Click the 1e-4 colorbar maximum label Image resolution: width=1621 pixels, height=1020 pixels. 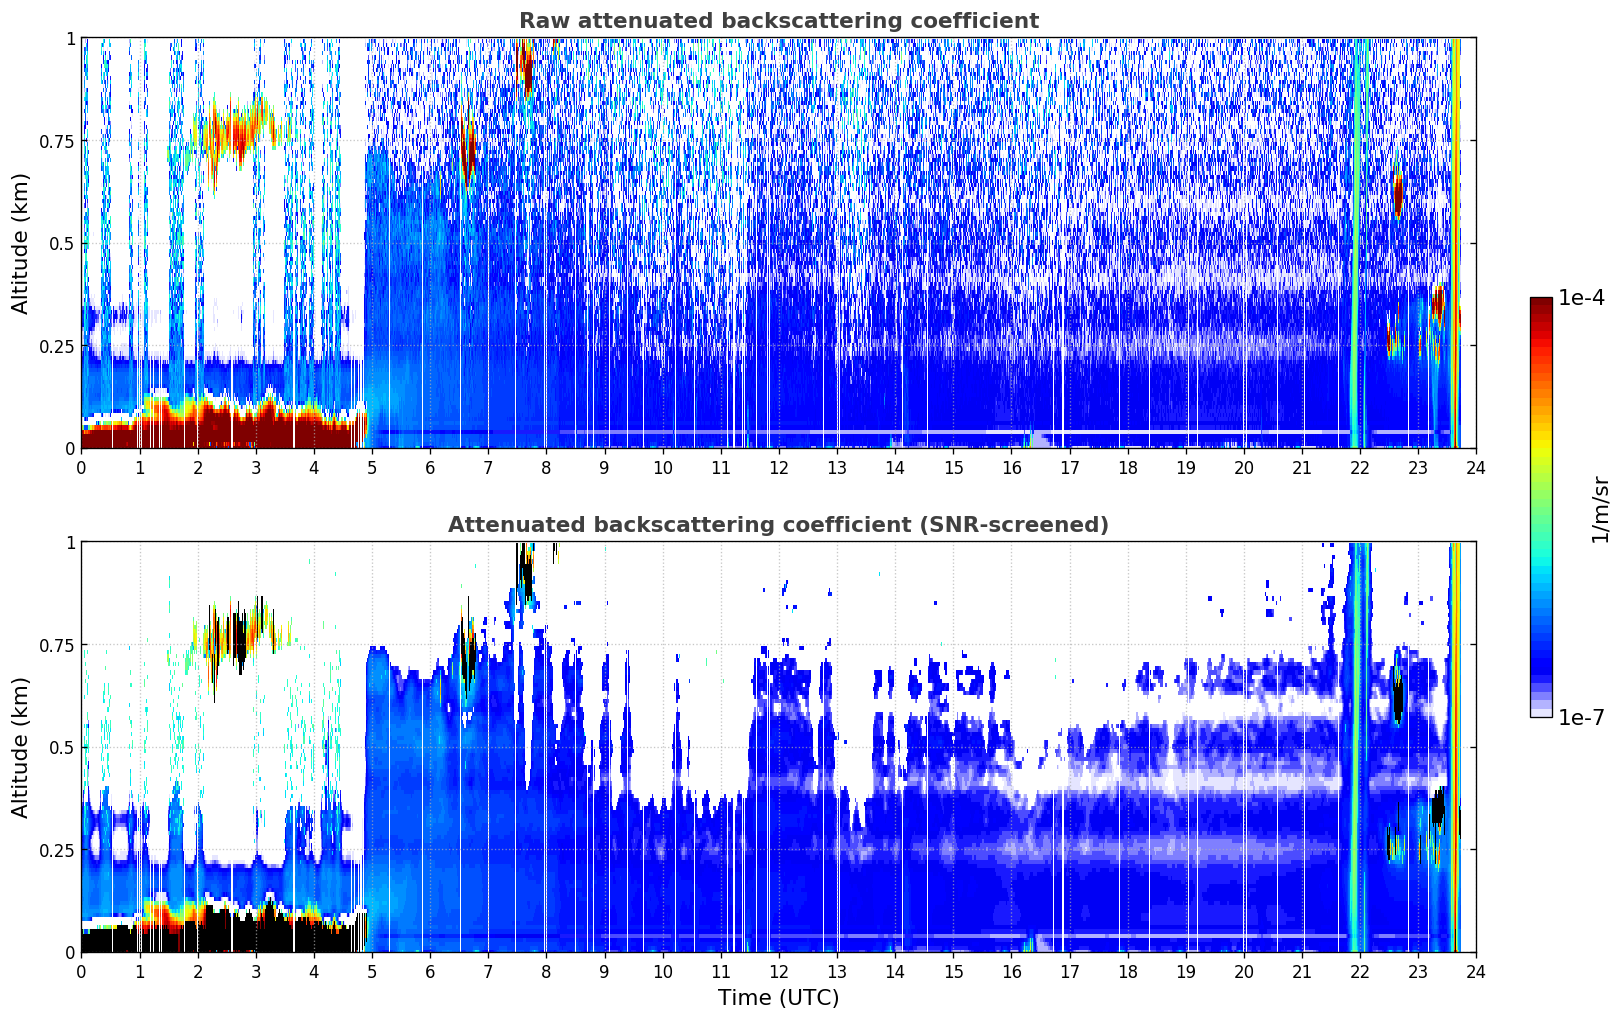[1581, 298]
